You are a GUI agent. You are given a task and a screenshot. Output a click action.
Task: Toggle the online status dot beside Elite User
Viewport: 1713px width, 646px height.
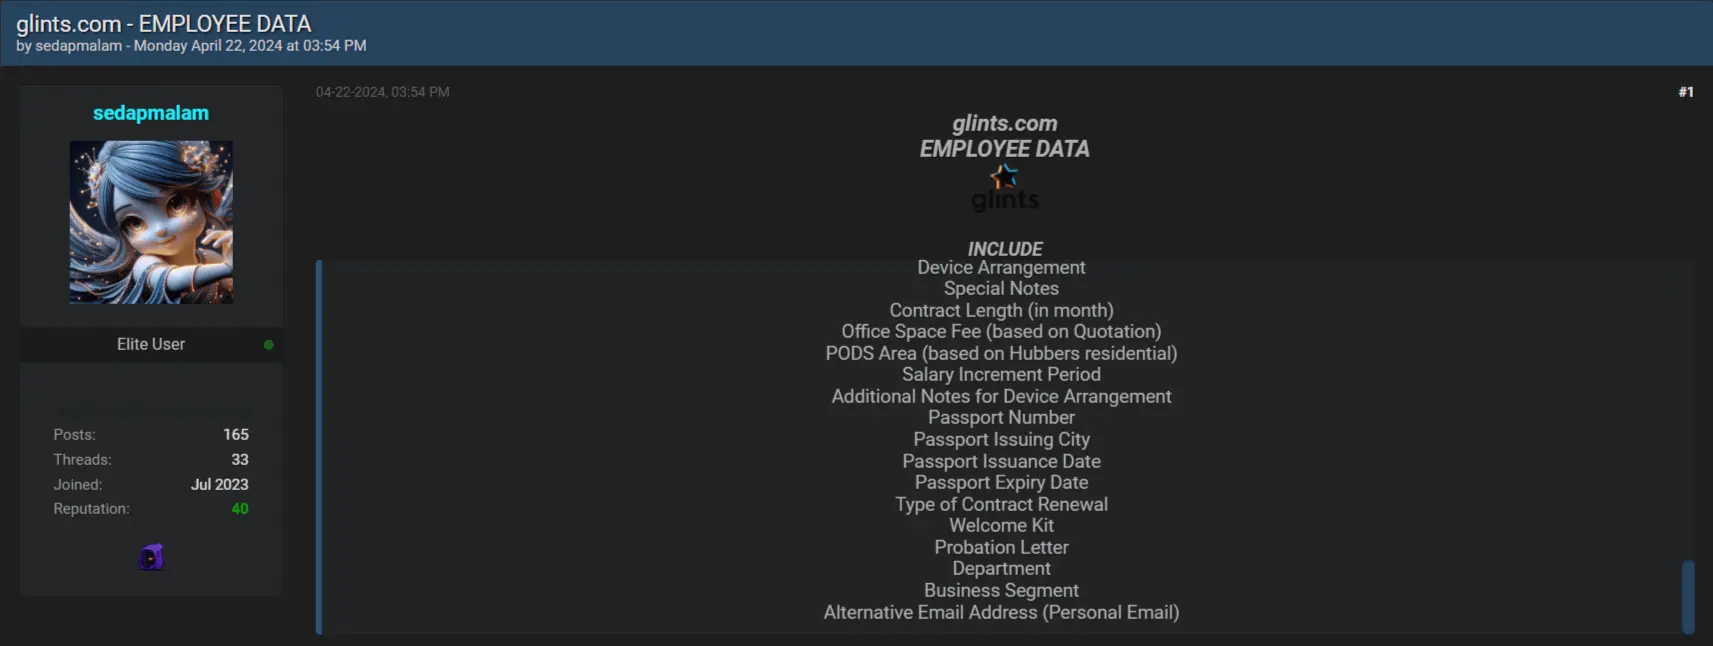(268, 344)
